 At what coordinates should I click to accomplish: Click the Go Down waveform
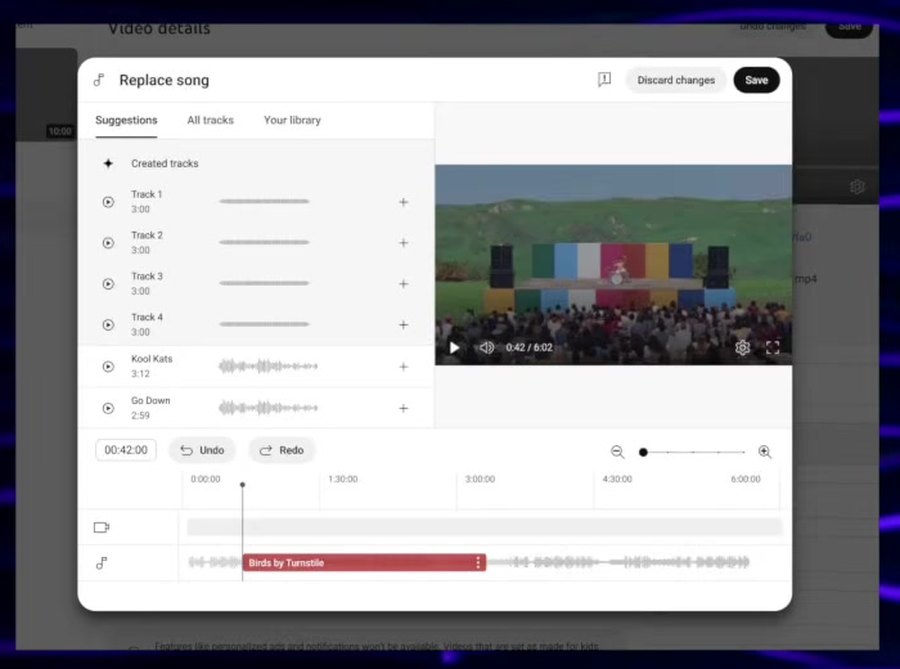(268, 408)
